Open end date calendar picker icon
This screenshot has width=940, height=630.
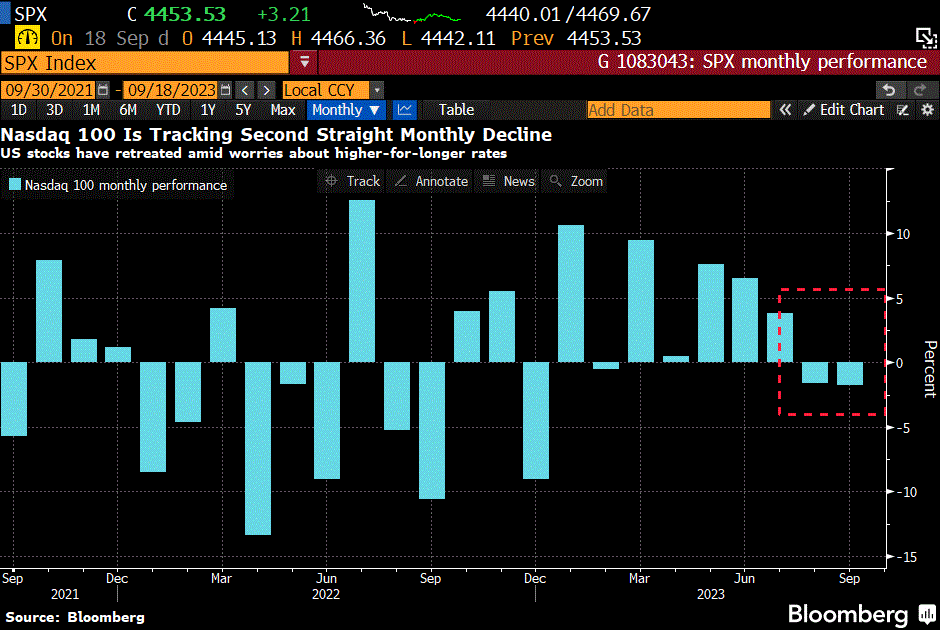pos(225,90)
